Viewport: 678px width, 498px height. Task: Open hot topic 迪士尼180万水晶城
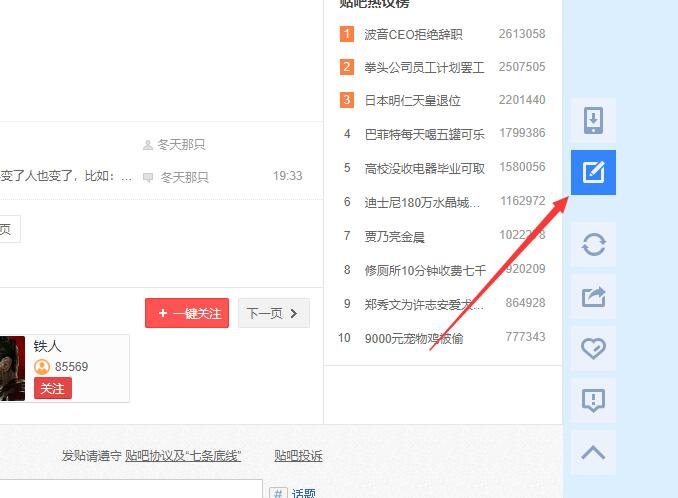(422, 202)
